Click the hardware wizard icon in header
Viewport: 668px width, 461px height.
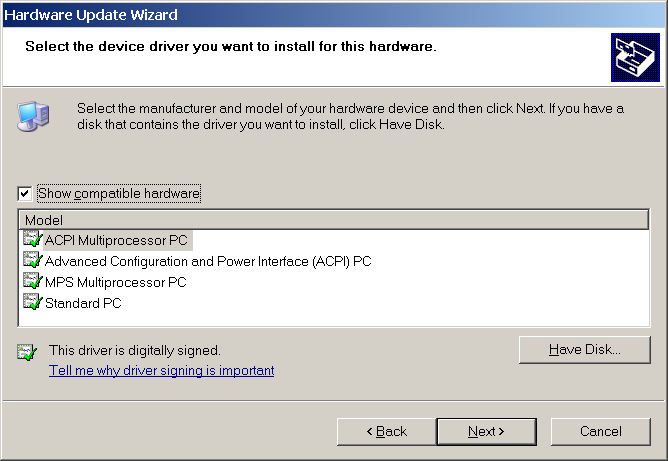coord(633,59)
